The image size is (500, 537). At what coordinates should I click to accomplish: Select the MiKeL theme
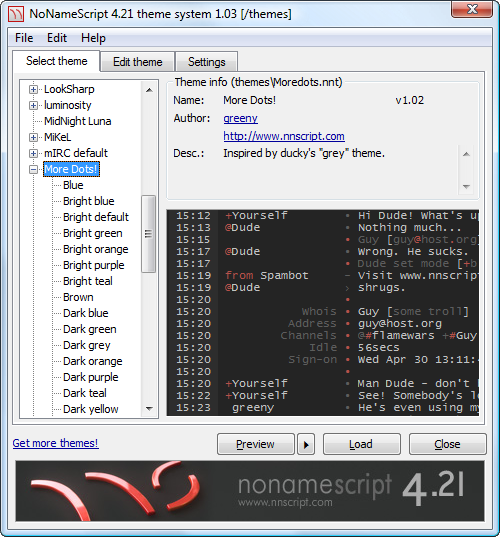click(x=58, y=137)
